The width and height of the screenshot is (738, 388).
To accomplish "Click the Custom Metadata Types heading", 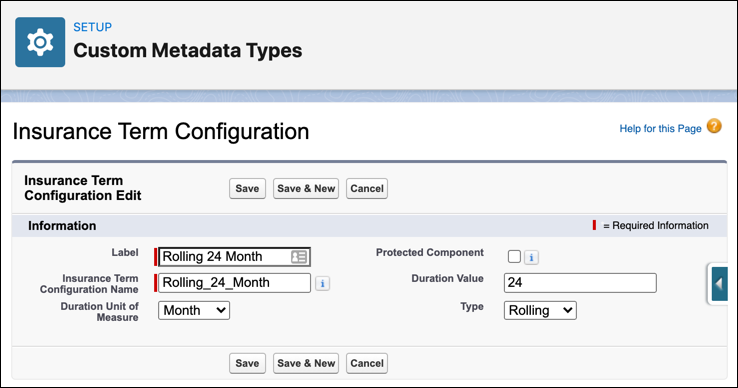I will [x=188, y=50].
